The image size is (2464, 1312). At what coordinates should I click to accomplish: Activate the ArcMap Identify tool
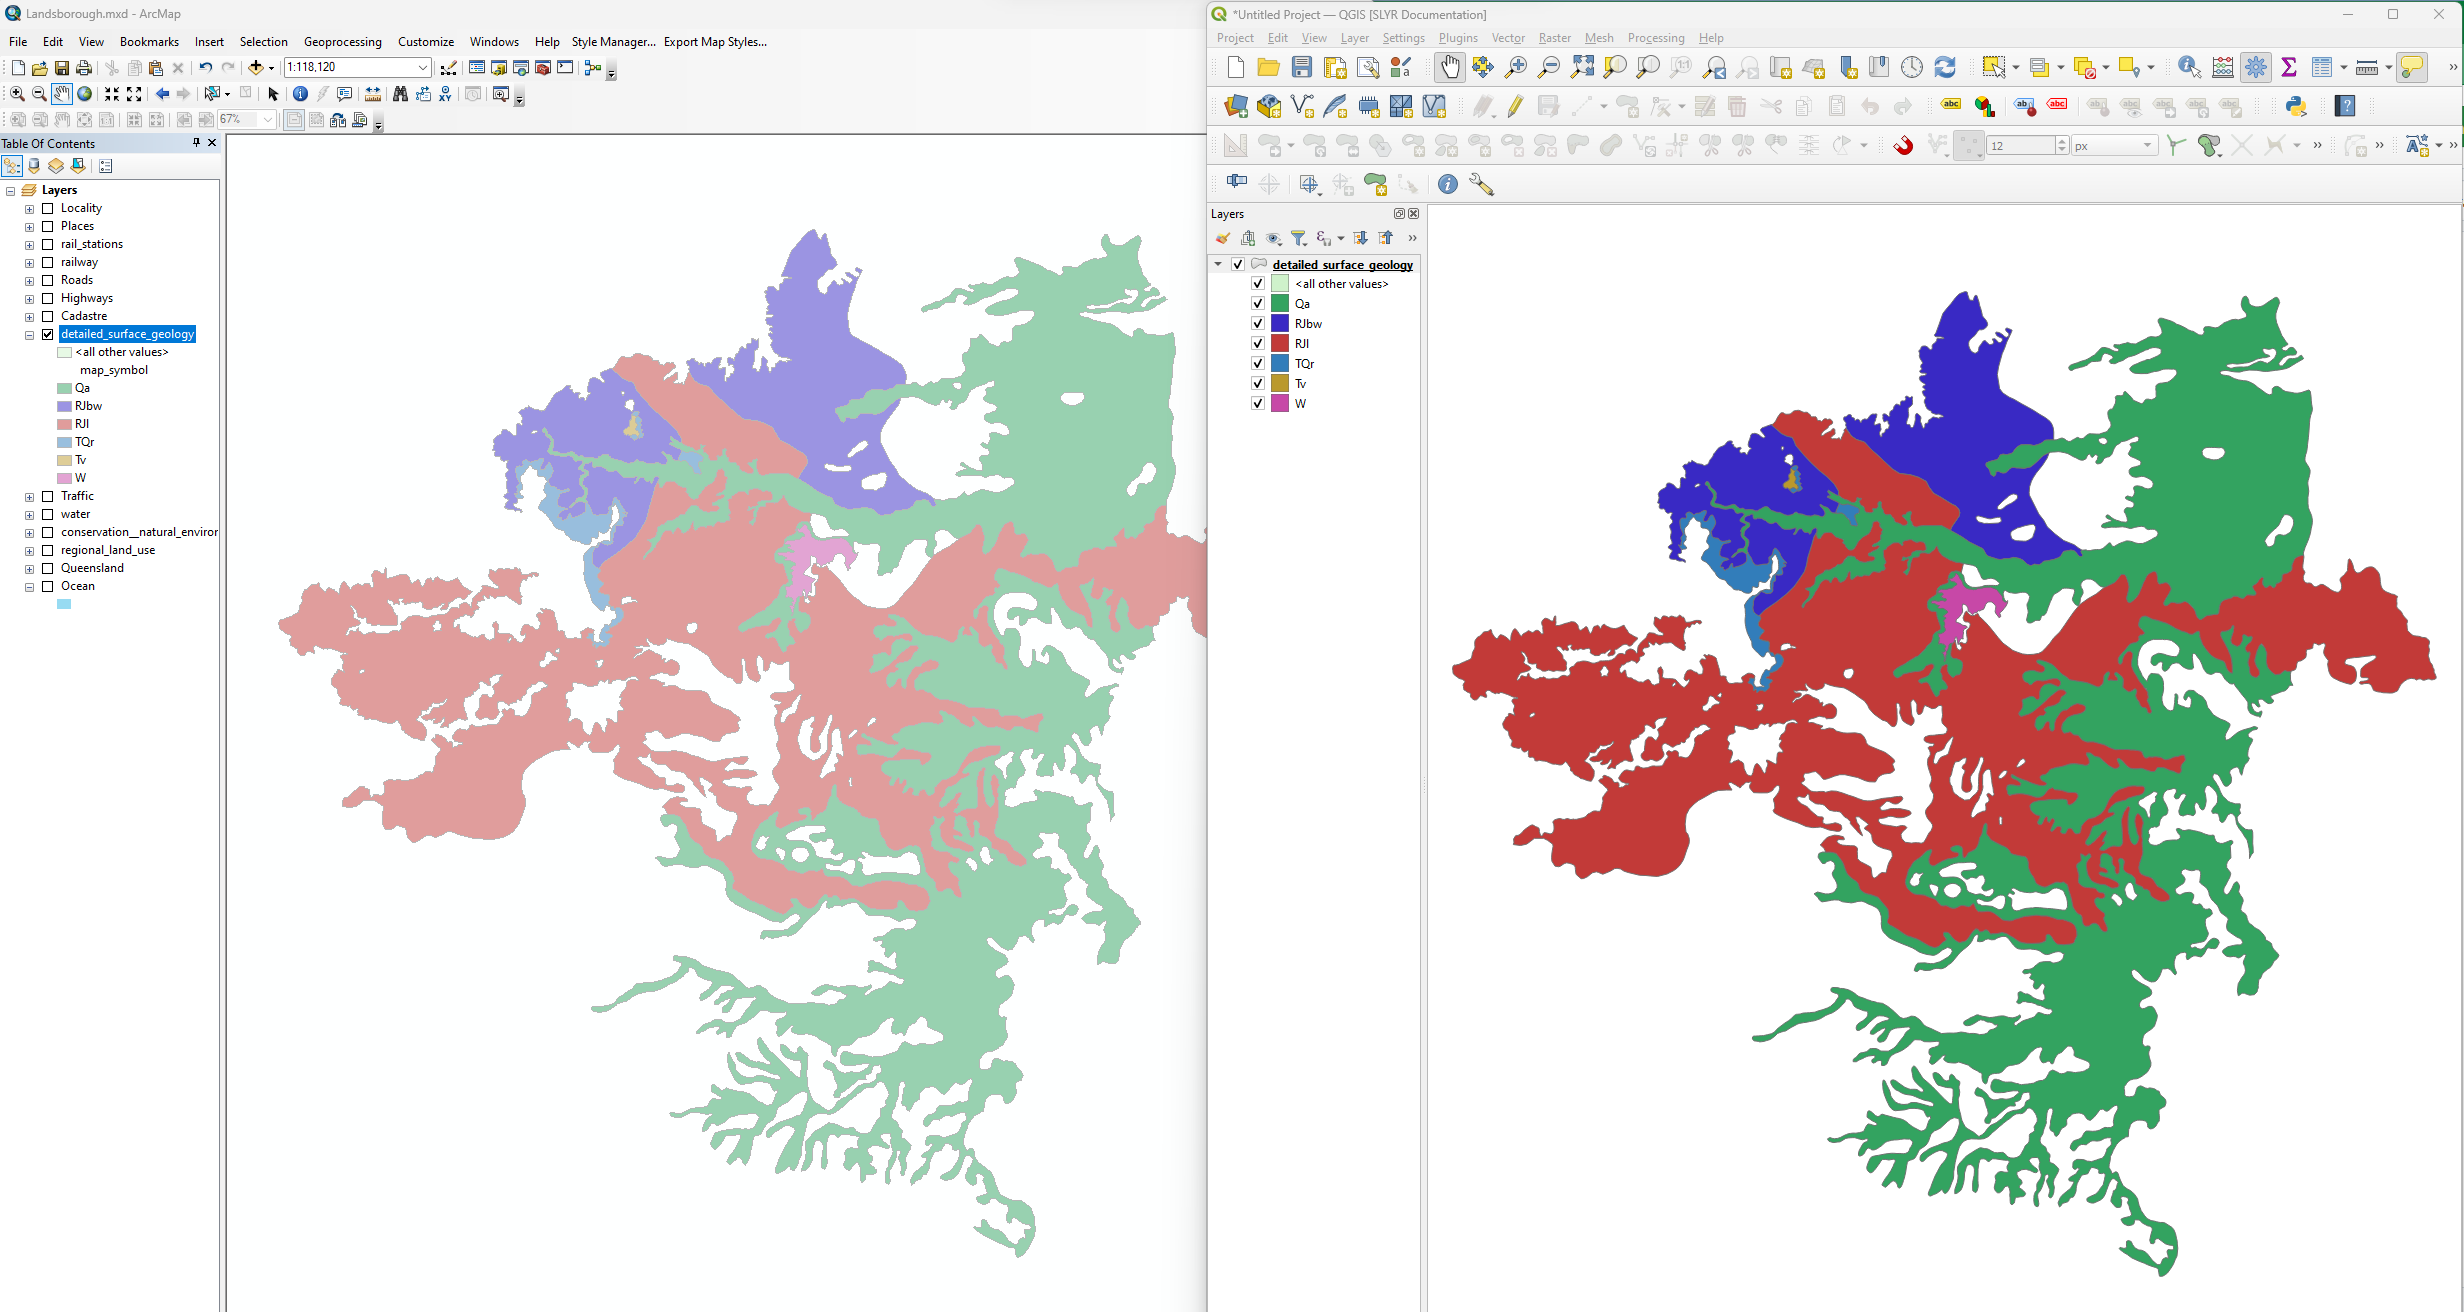300,94
